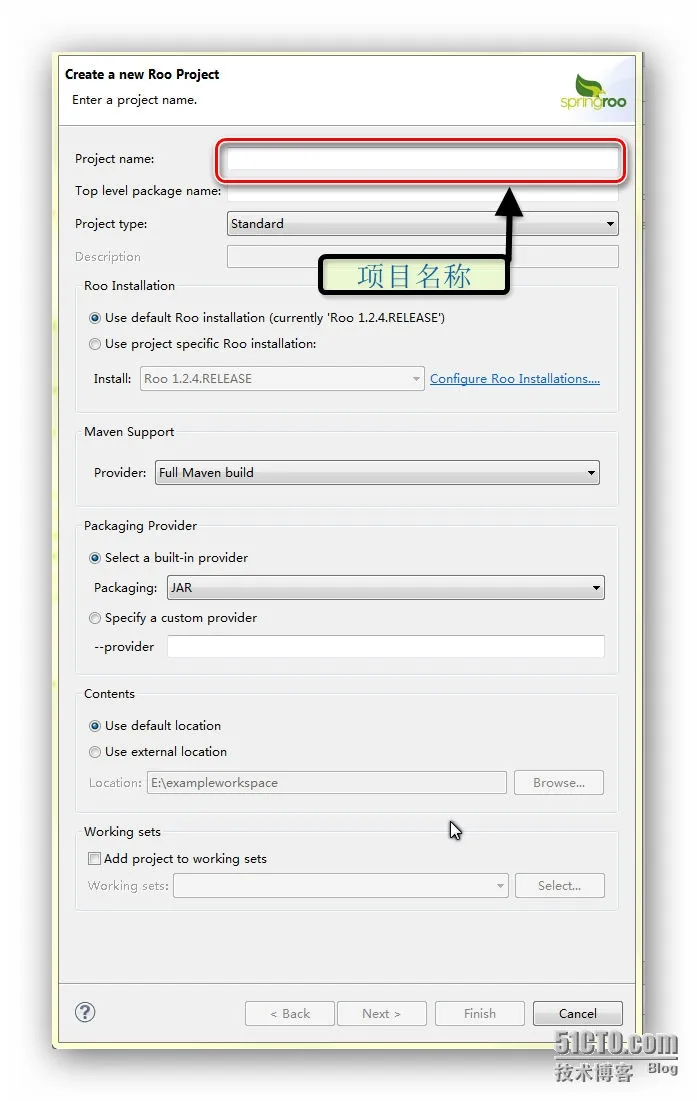Click the Browse... button

(559, 783)
